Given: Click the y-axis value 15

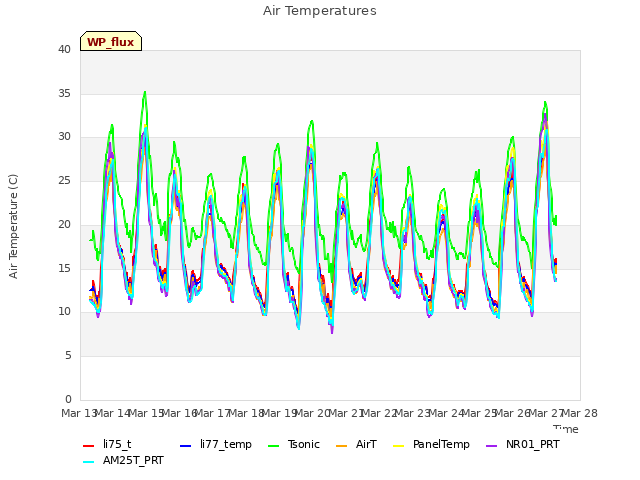Looking at the screenshot, I should point(64,268).
